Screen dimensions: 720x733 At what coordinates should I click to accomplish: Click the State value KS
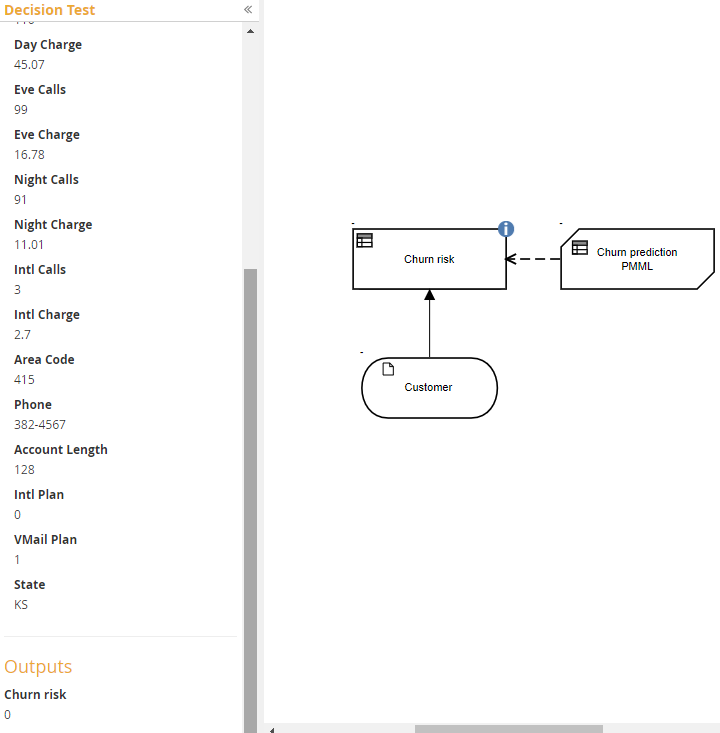tap(21, 605)
